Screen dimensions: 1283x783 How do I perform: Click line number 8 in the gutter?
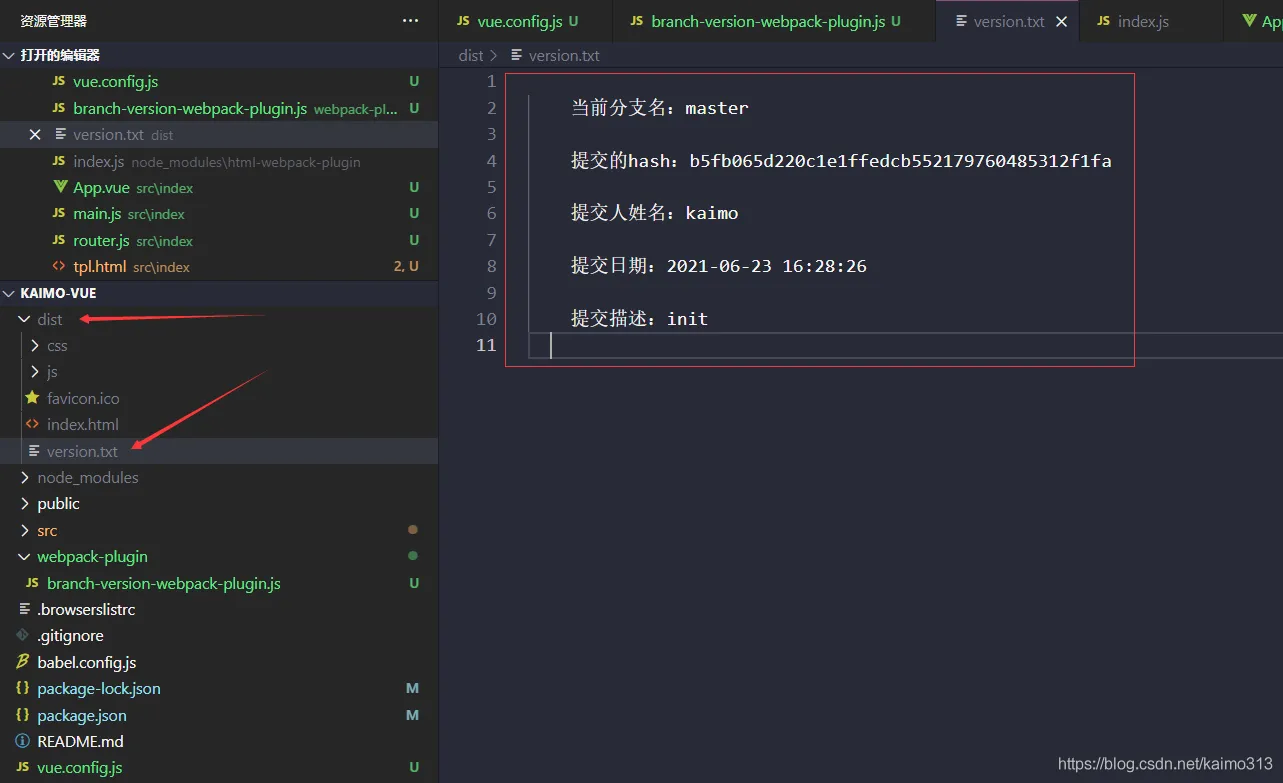tap(490, 266)
